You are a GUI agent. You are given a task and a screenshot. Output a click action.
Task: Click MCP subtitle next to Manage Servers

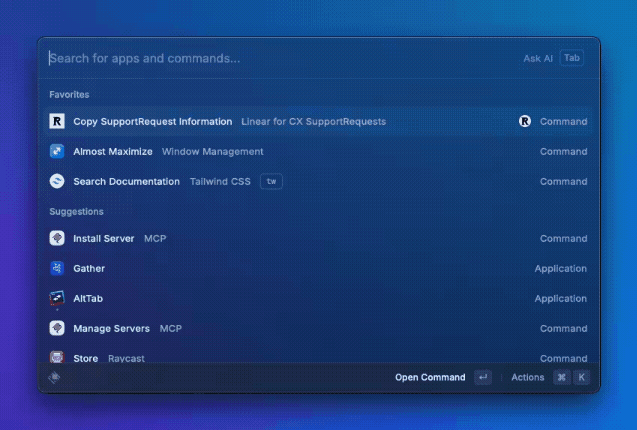point(171,328)
